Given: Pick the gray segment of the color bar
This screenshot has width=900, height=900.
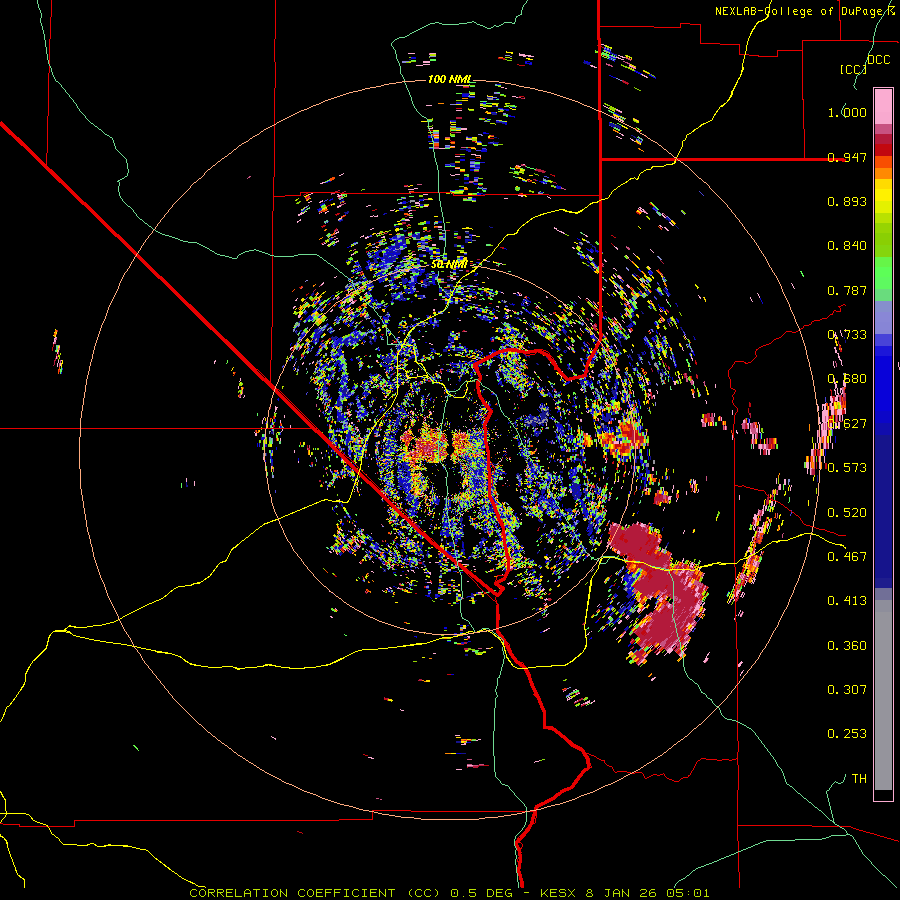Looking at the screenshot, I should click(x=883, y=695).
